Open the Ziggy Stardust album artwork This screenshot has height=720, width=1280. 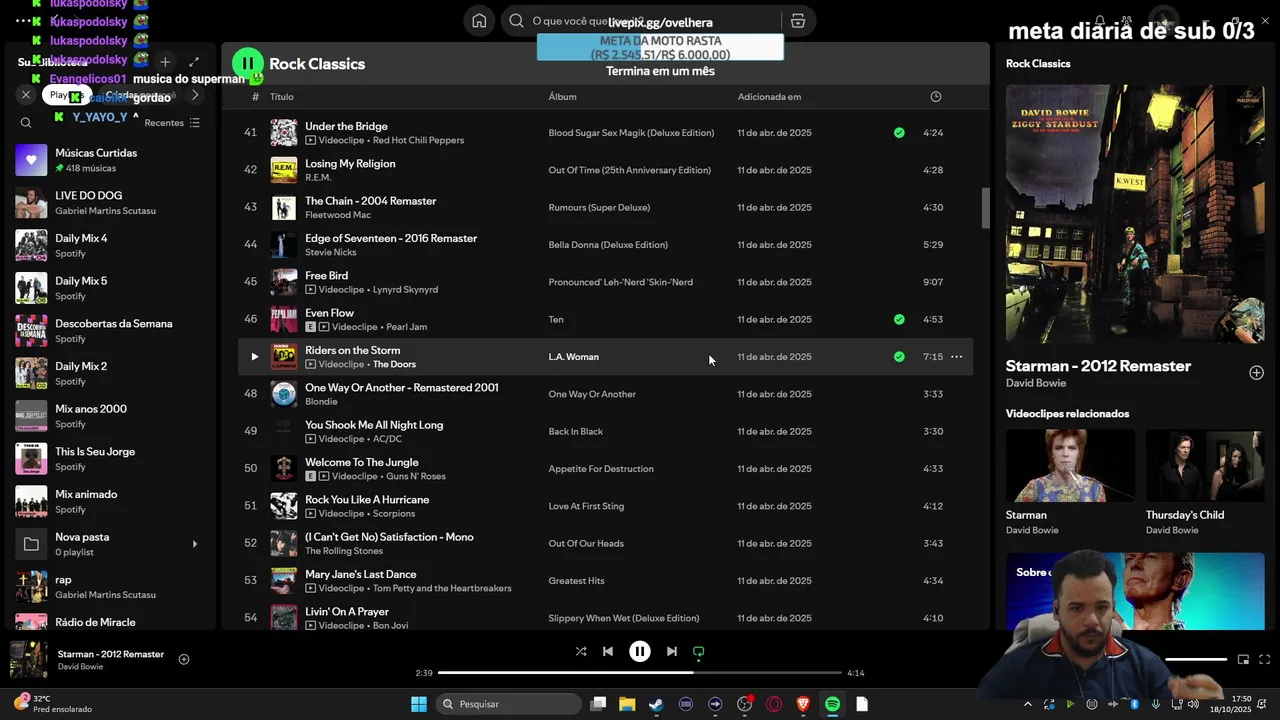1135,213
